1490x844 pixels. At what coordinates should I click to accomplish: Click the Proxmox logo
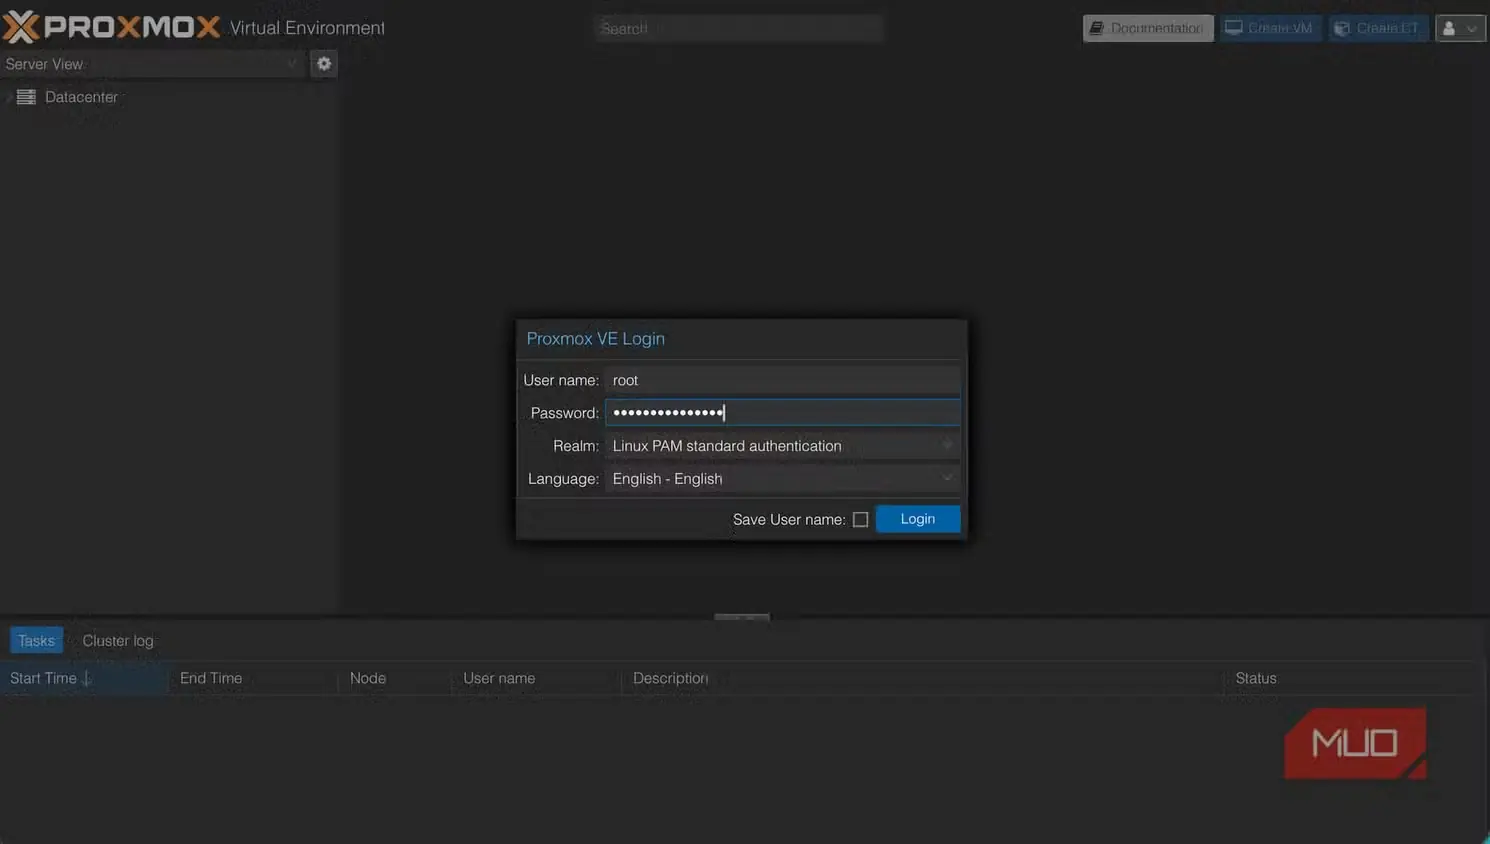tap(111, 27)
